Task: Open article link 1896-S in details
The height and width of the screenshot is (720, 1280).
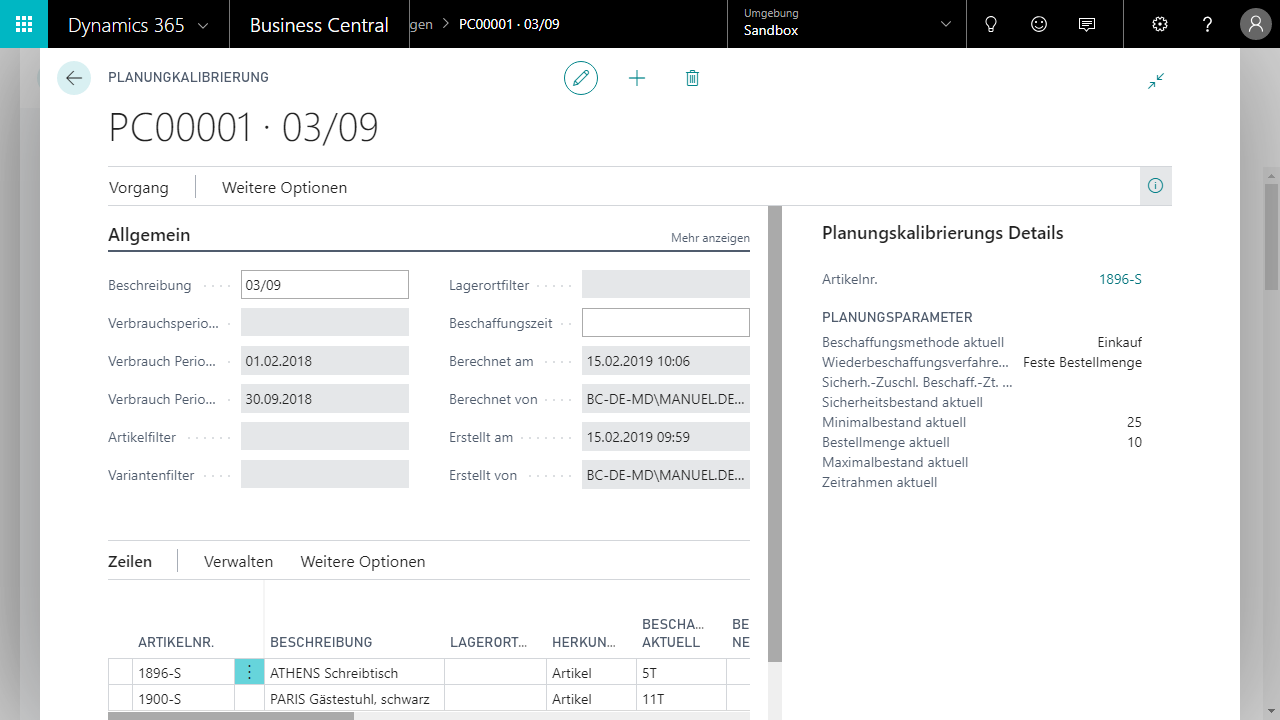Action: tap(1120, 279)
